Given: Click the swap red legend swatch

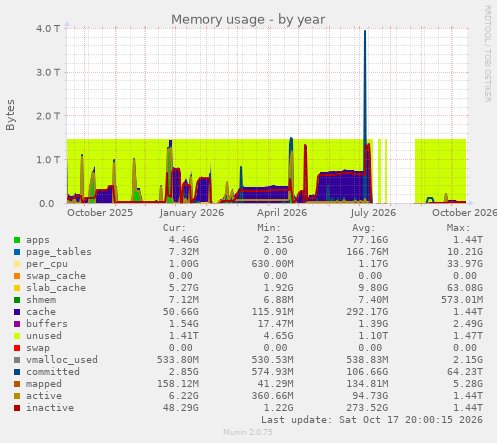Looking at the screenshot, I should pyautogui.click(x=17, y=348).
